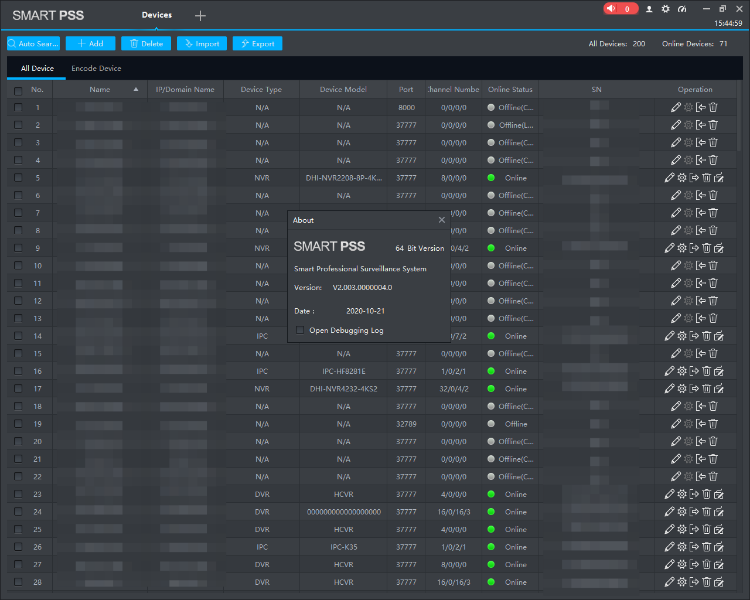Viewport: 750px width, 600px height.
Task: Click the vertical scrollbar of device list
Action: (x=740, y=117)
